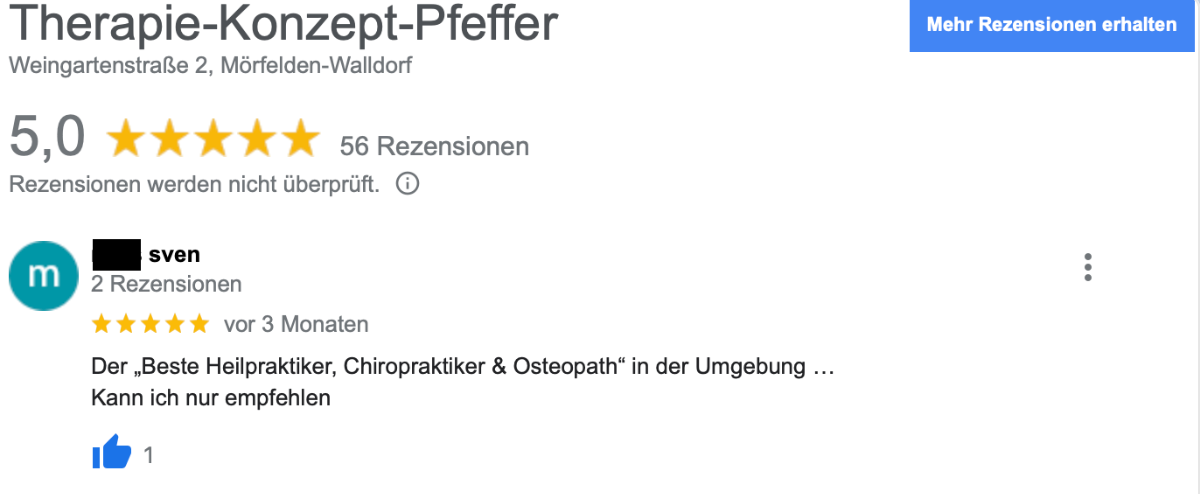Open reviewer profile name 'sven'
This screenshot has width=1200, height=494.
174,255
